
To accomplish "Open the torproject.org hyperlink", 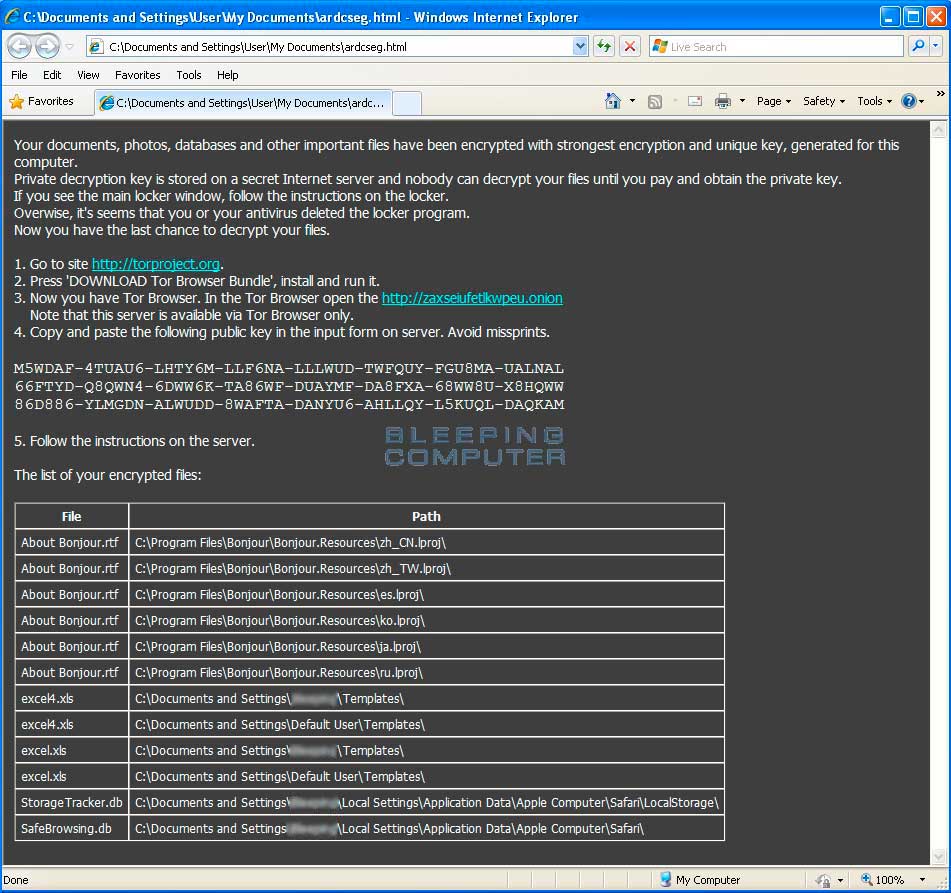I will [155, 264].
